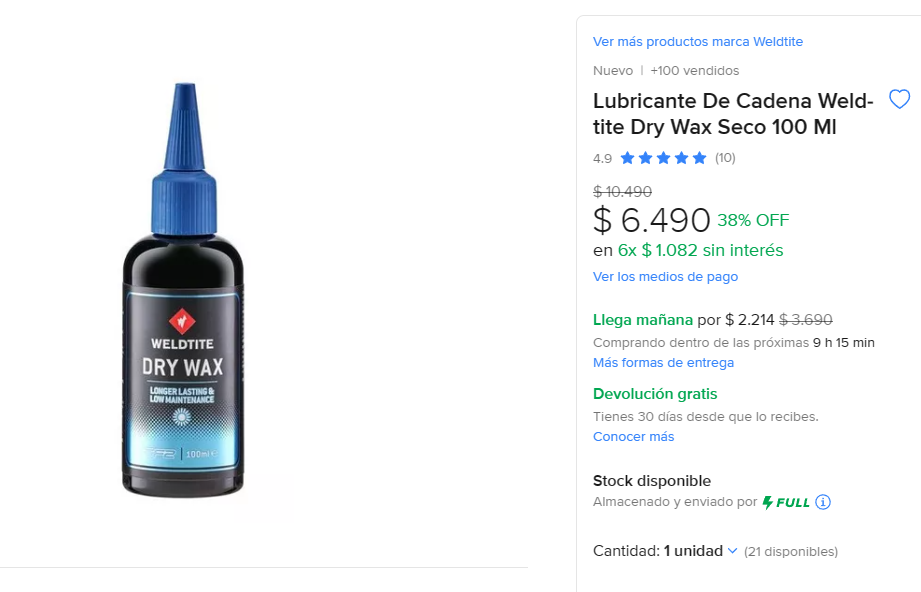Click the Llega mañana delivery text
921x592 pixels.
(643, 320)
